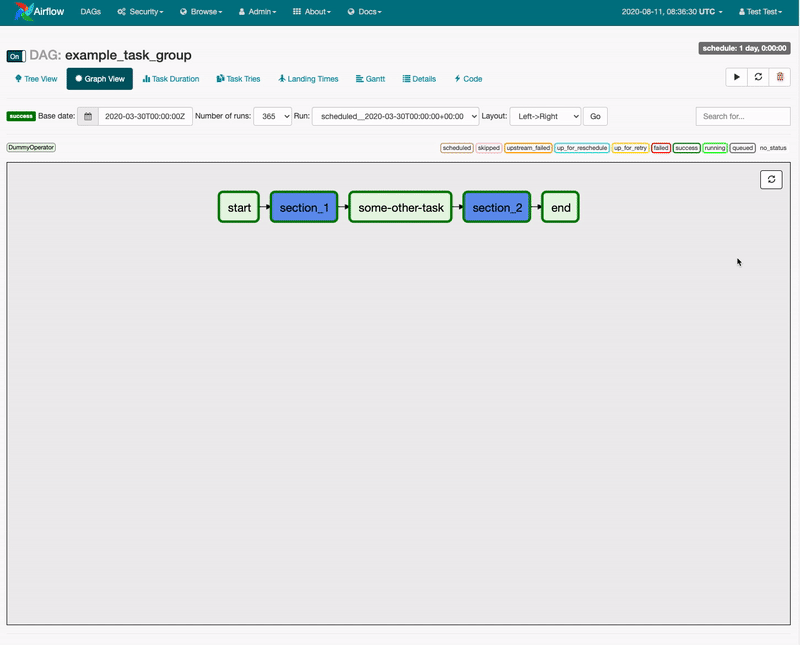
Task: Click the layout refresh icon on the graph
Action: (x=770, y=180)
